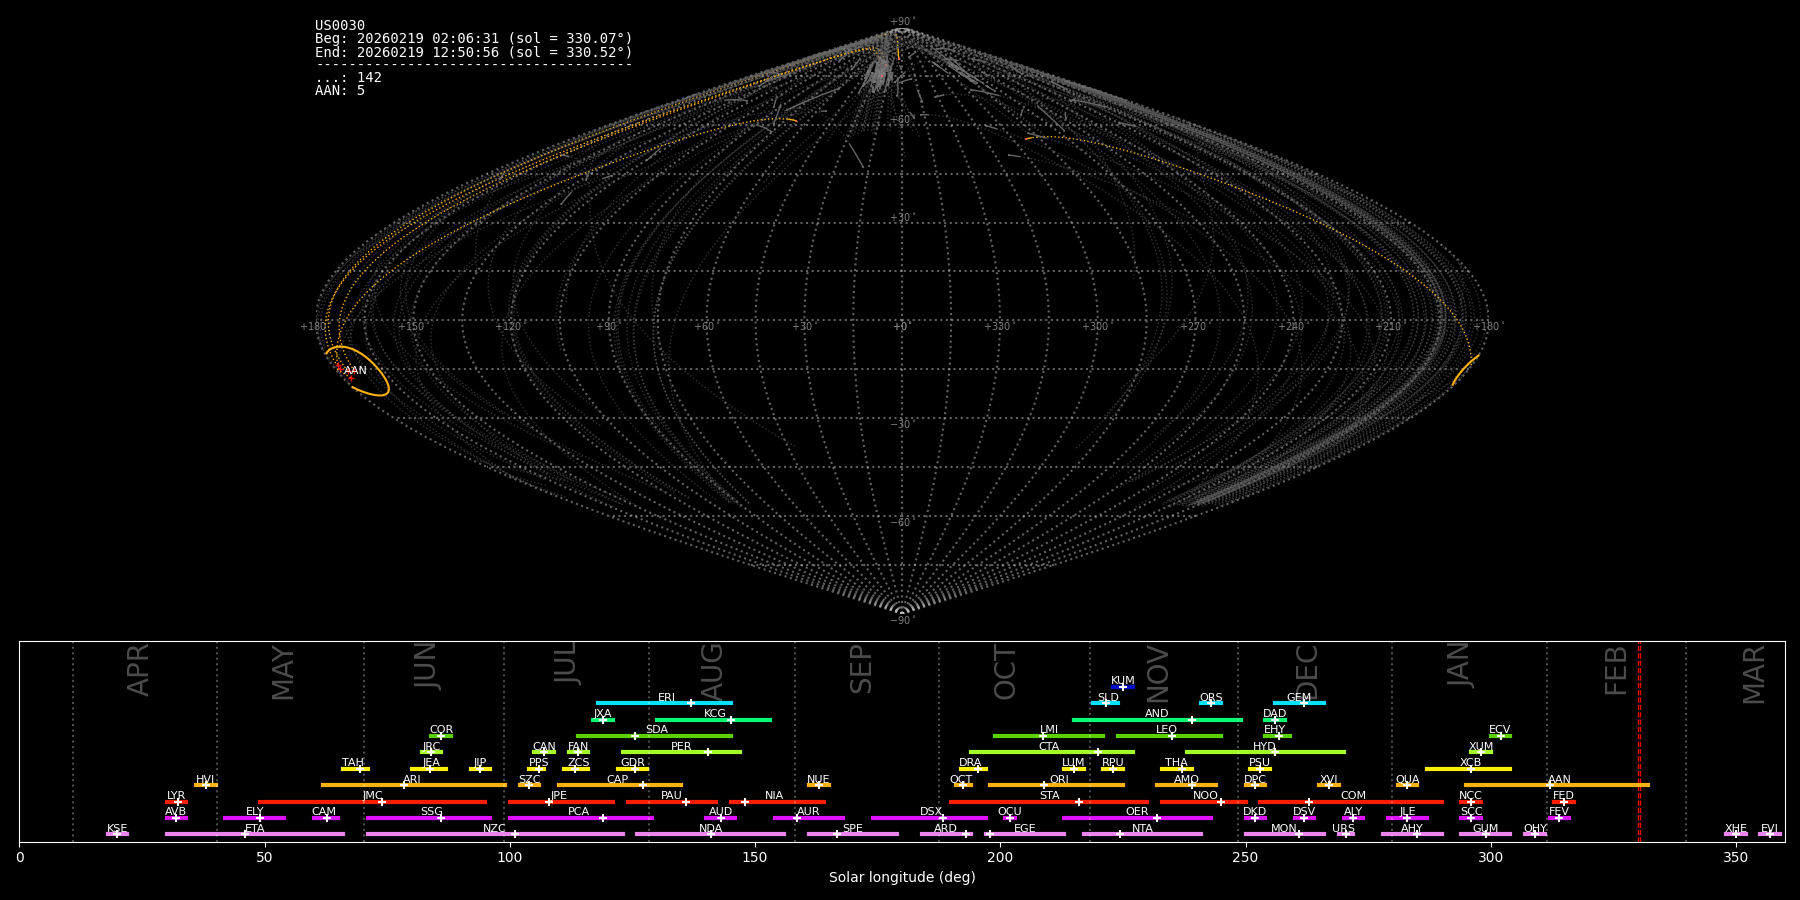The height and width of the screenshot is (900, 1800).
Task: Click the NOO shower label
Action: pyautogui.click(x=1206, y=796)
